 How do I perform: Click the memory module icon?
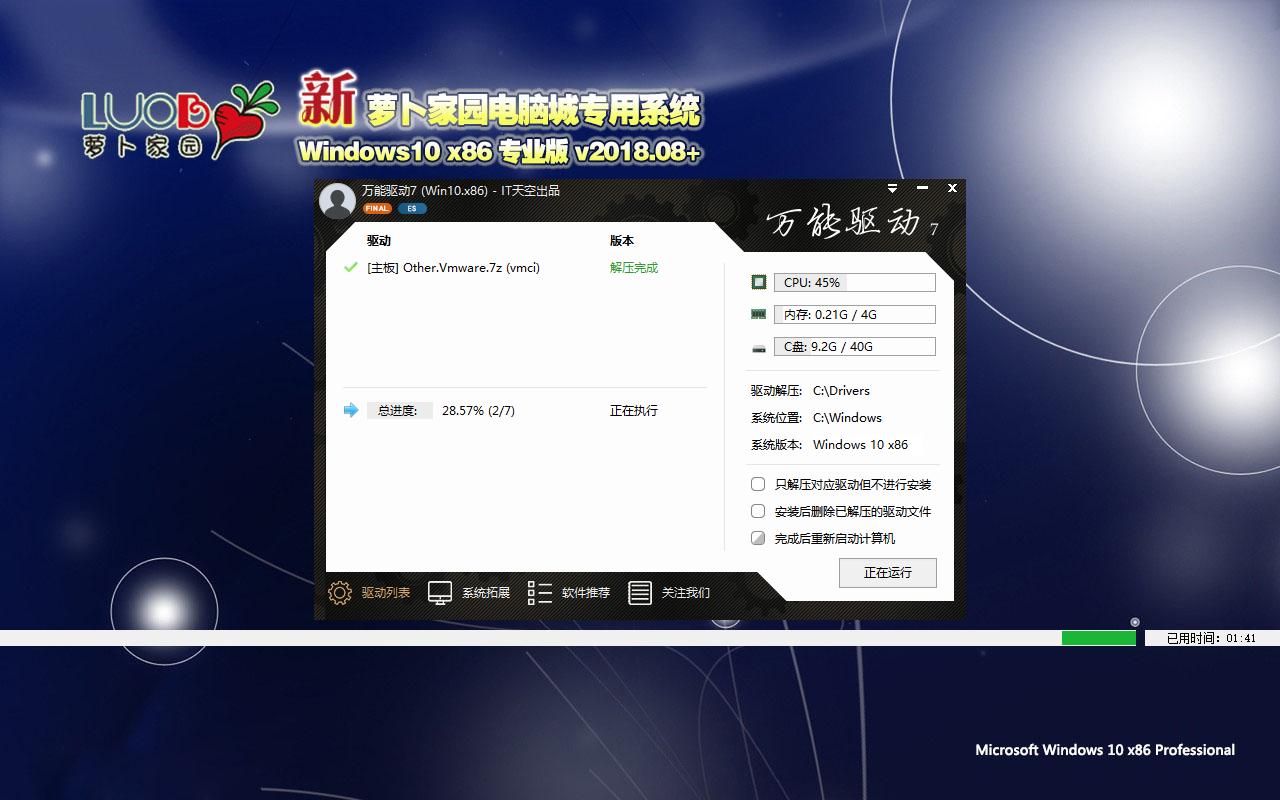pos(759,315)
